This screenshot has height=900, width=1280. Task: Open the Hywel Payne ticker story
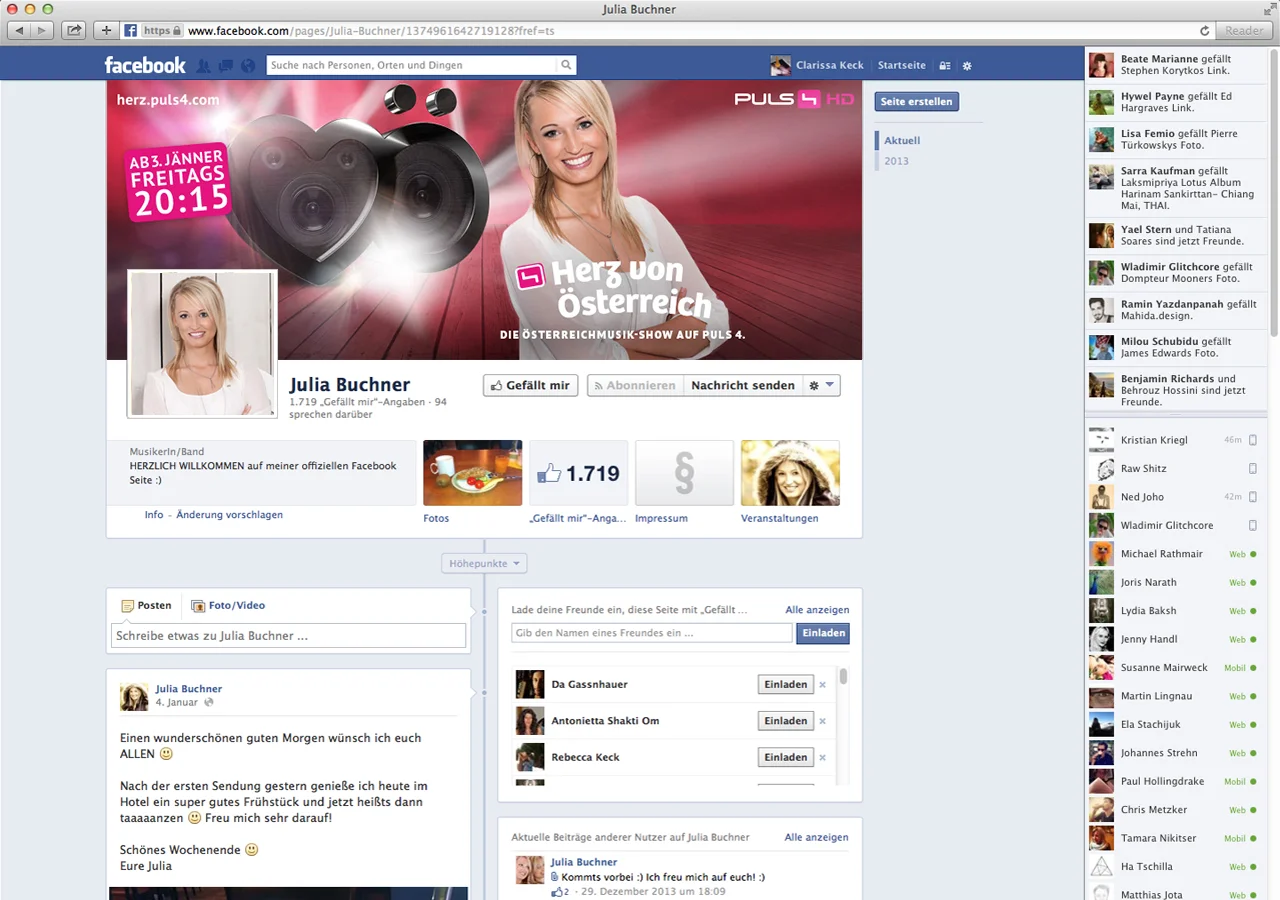point(1176,102)
